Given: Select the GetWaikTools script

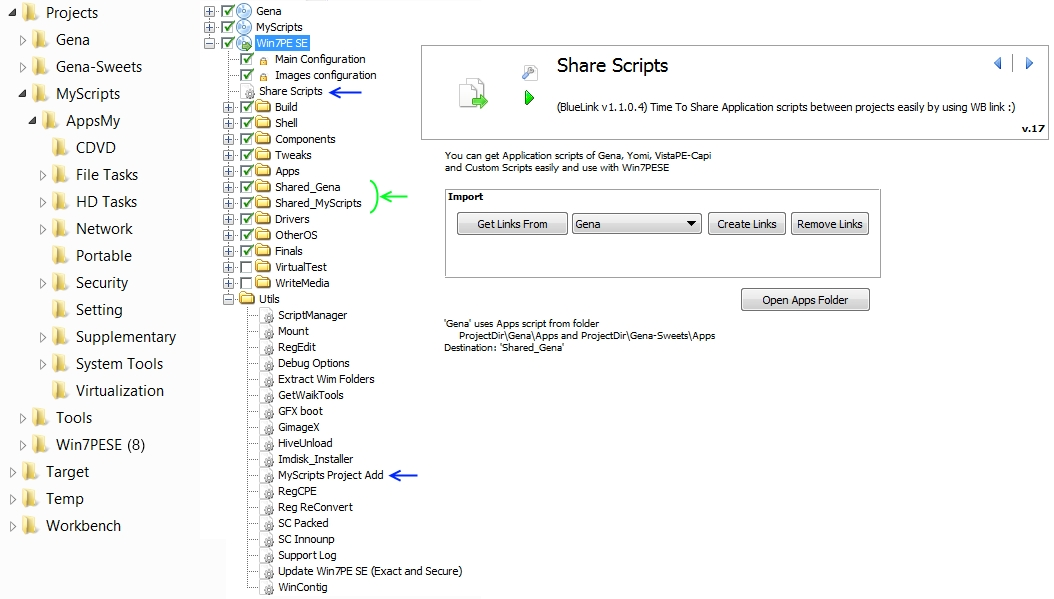Looking at the screenshot, I should [x=311, y=395].
